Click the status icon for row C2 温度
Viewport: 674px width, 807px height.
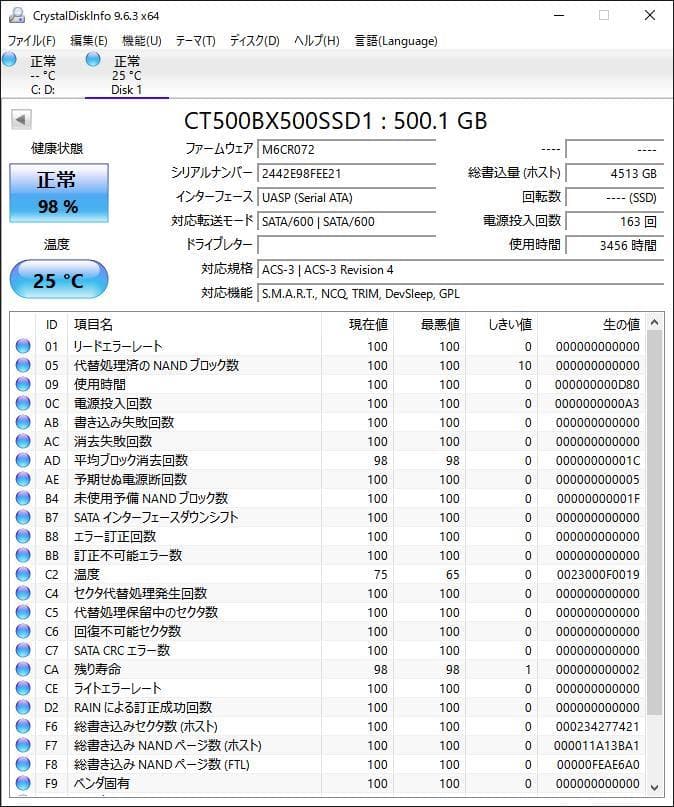pos(23,574)
